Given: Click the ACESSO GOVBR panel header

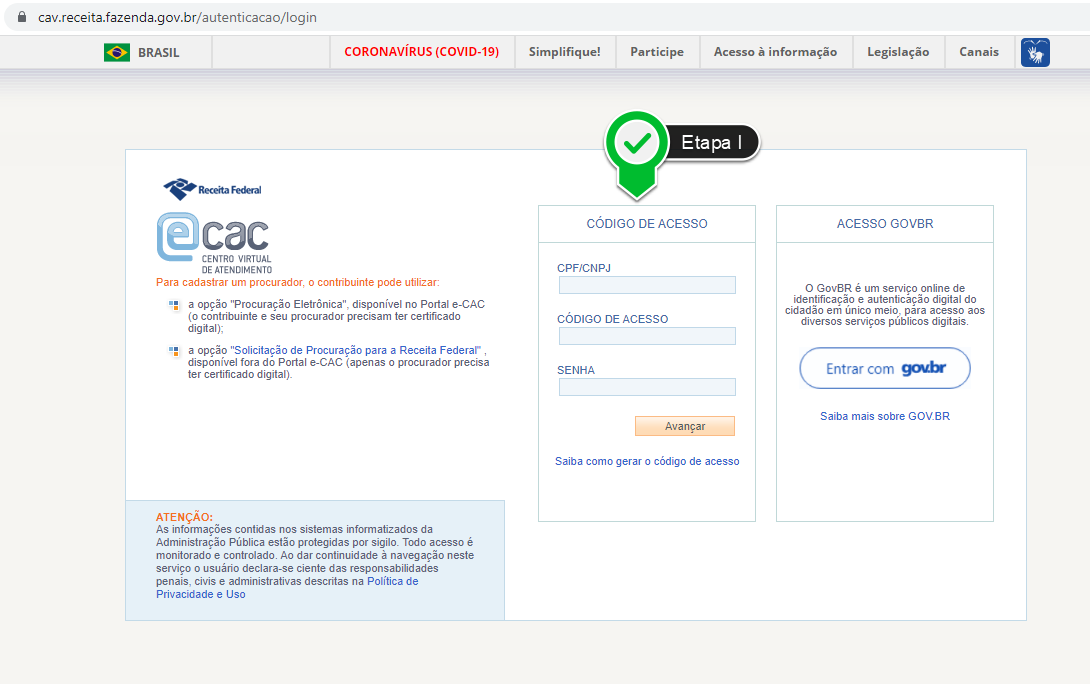Looking at the screenshot, I should (x=885, y=224).
